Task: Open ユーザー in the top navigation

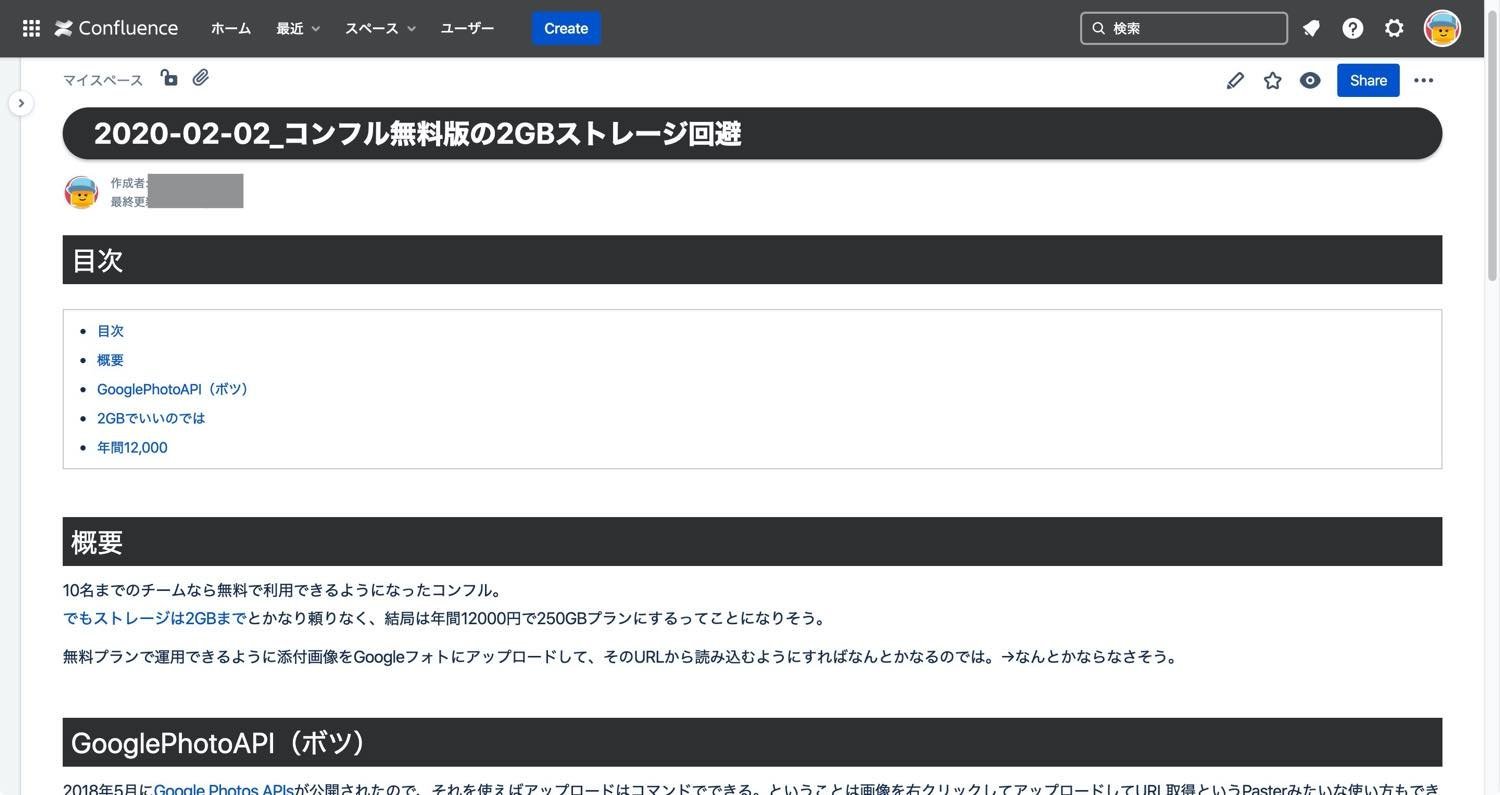Action: coord(467,28)
